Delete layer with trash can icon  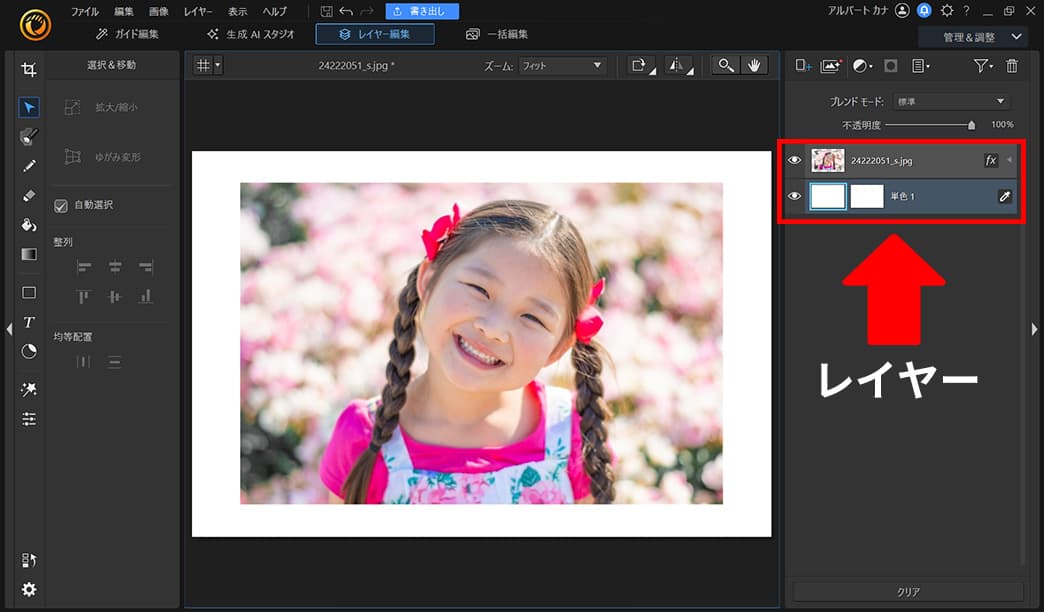pos(1011,66)
